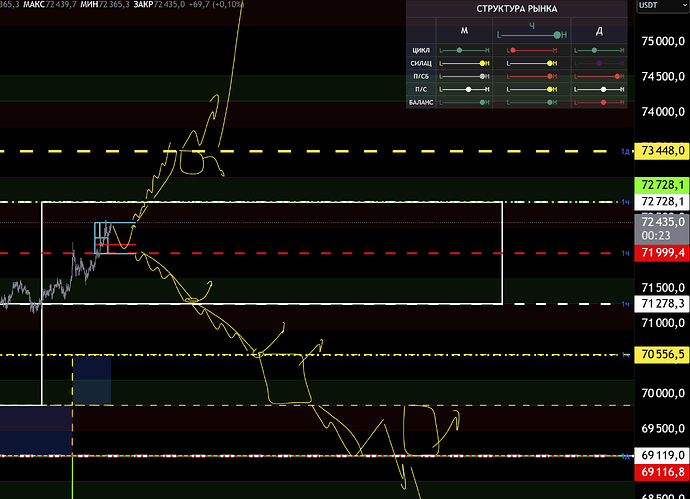Click the yellow 73 448,0 price label

tap(661, 150)
